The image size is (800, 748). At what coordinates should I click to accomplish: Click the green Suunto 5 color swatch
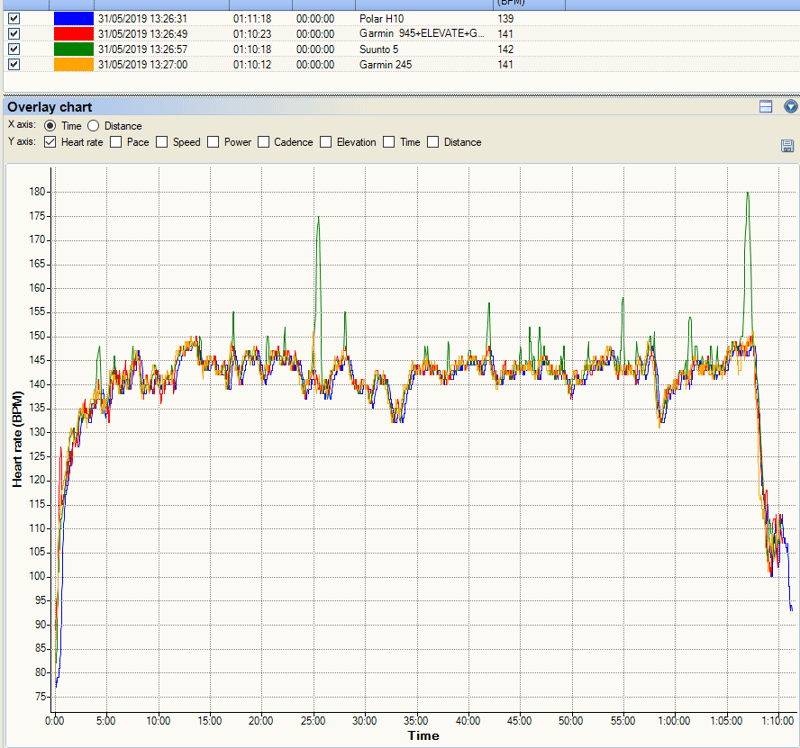[x=73, y=49]
